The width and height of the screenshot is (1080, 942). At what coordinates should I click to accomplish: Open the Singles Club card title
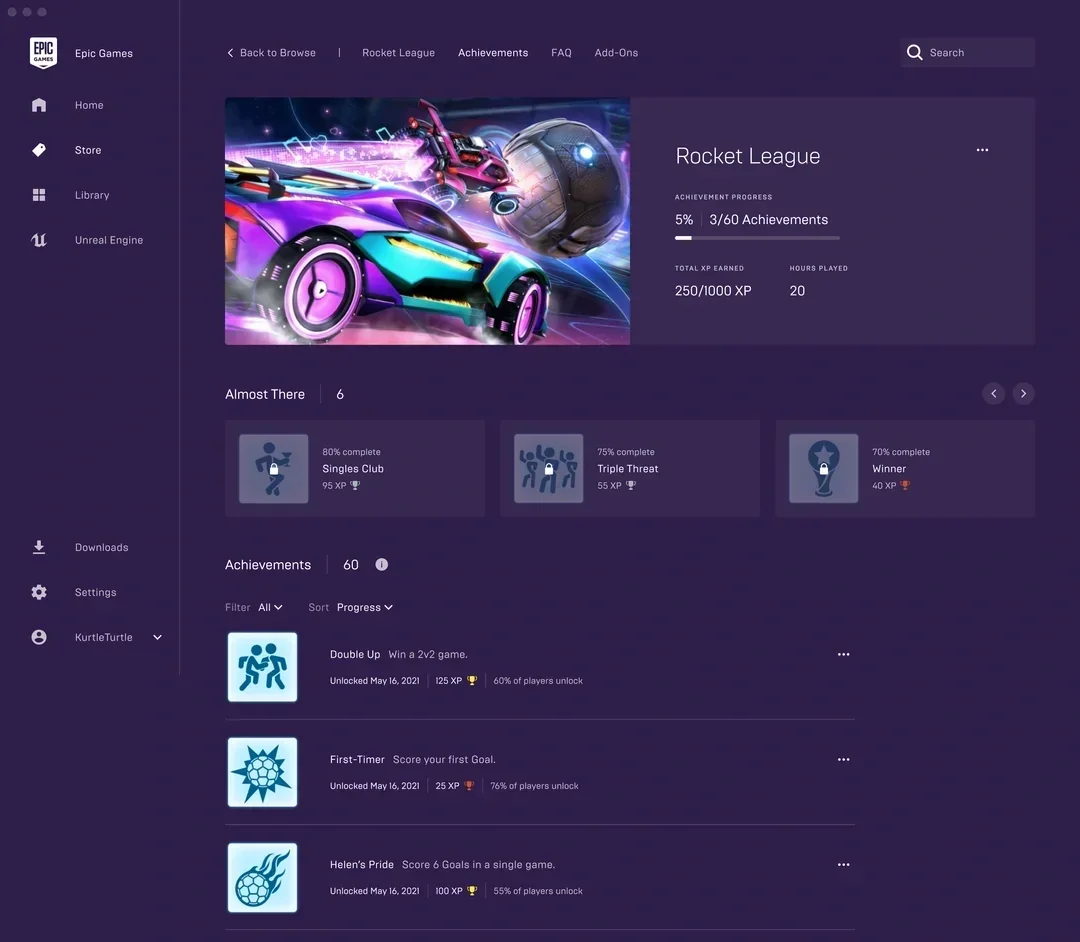click(353, 468)
